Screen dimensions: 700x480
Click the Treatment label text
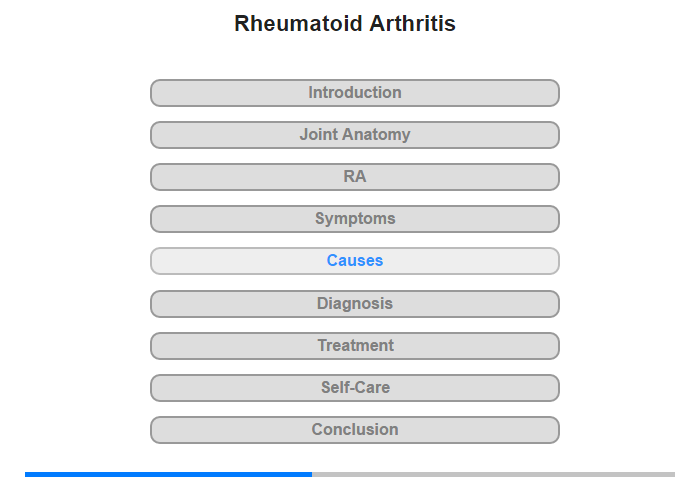click(x=355, y=346)
